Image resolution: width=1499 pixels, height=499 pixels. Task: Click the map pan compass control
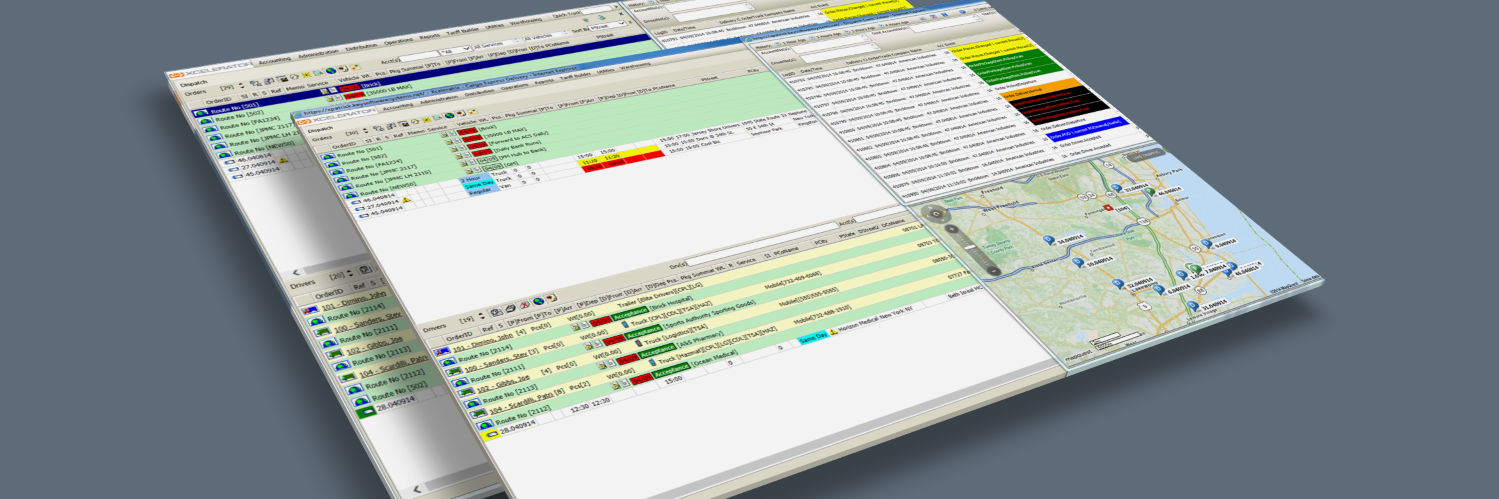pos(936,213)
